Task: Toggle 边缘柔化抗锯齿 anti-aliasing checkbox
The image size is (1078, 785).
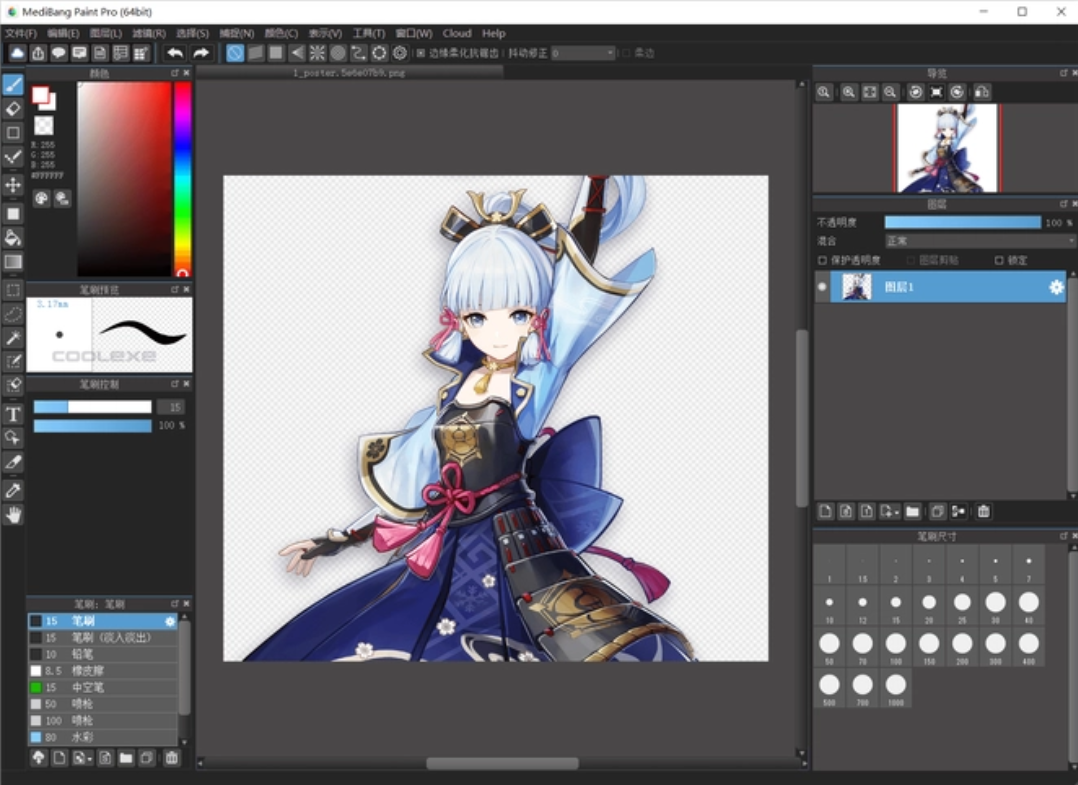Action: (x=421, y=53)
